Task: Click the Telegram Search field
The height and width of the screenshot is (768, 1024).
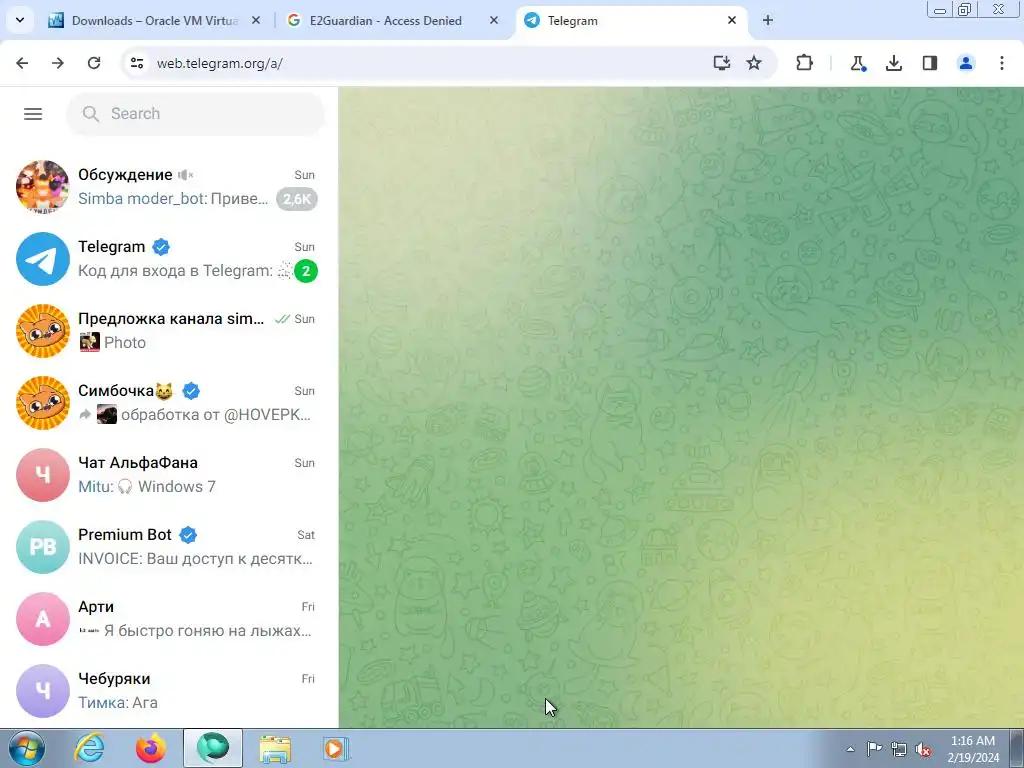Action: [195, 114]
